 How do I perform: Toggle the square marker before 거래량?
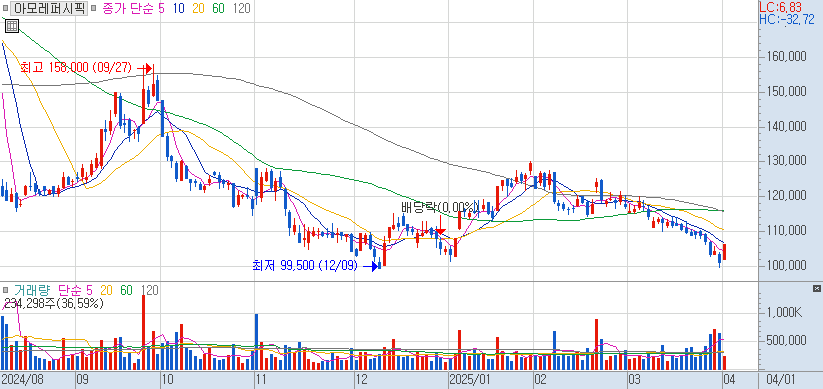coord(6,290)
